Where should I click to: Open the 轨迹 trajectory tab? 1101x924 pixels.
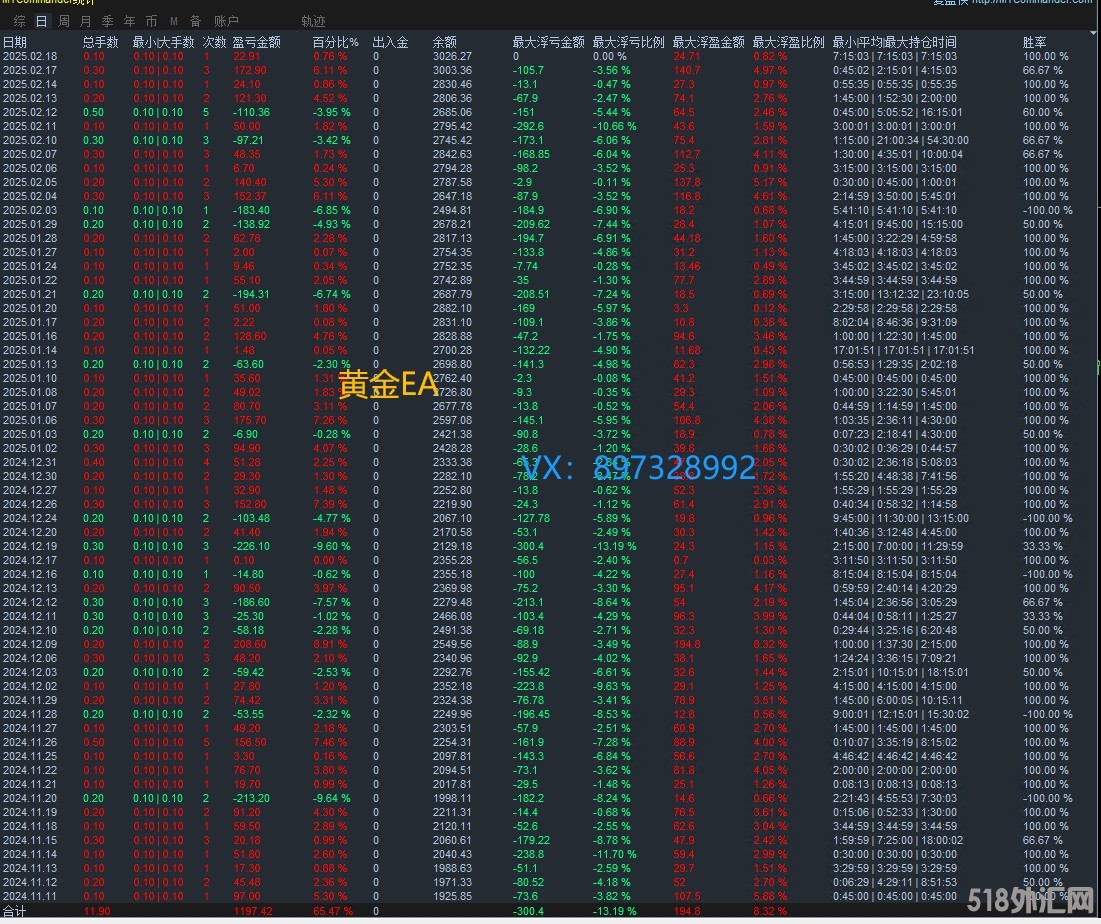point(313,21)
